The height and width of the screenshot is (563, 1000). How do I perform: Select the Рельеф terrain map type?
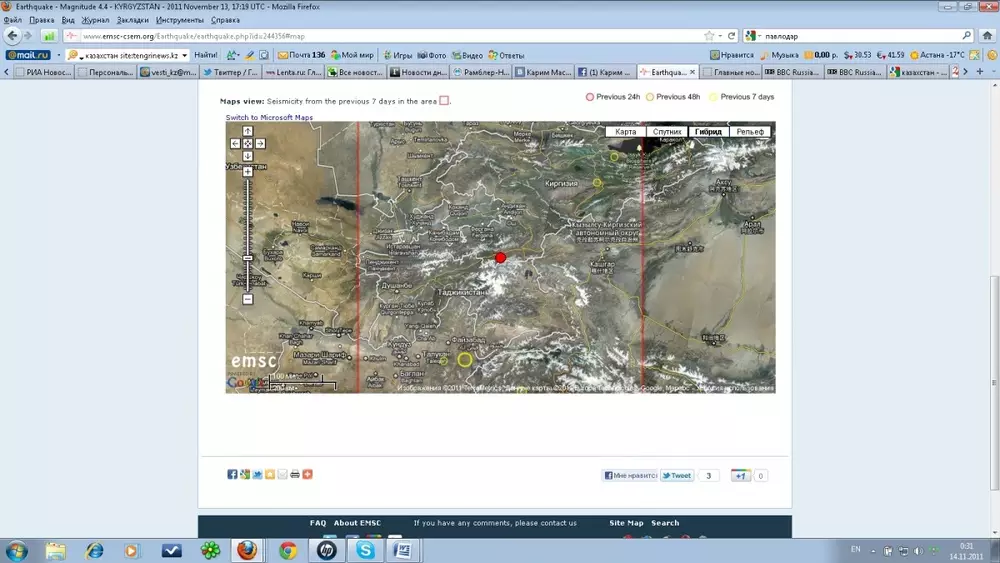point(750,132)
